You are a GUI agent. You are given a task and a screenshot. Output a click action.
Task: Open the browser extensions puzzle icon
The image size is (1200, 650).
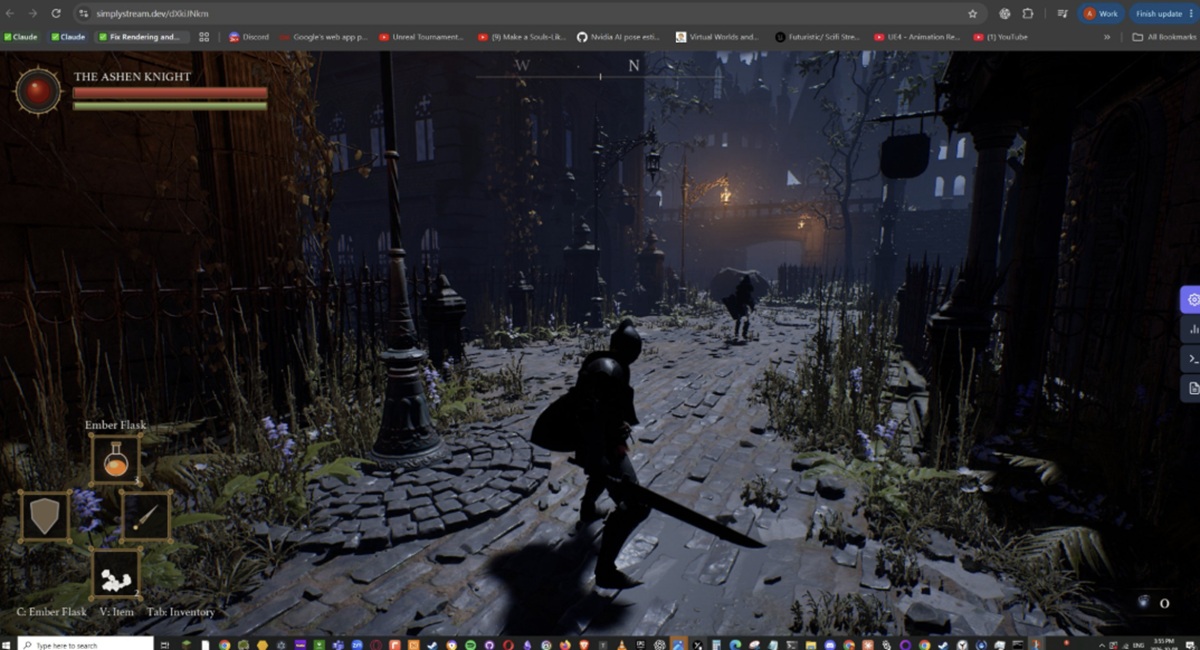pos(1027,14)
